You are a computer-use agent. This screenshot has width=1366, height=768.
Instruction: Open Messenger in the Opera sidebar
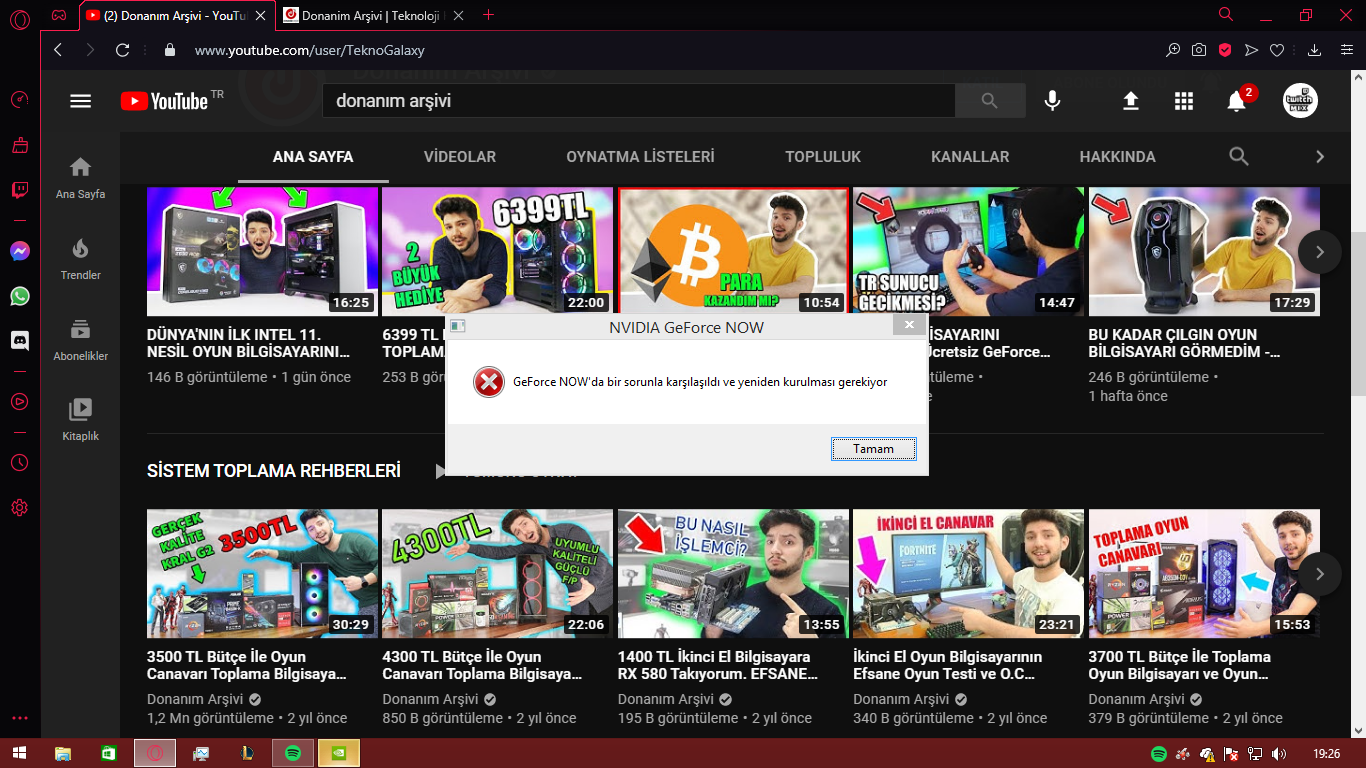coord(20,251)
